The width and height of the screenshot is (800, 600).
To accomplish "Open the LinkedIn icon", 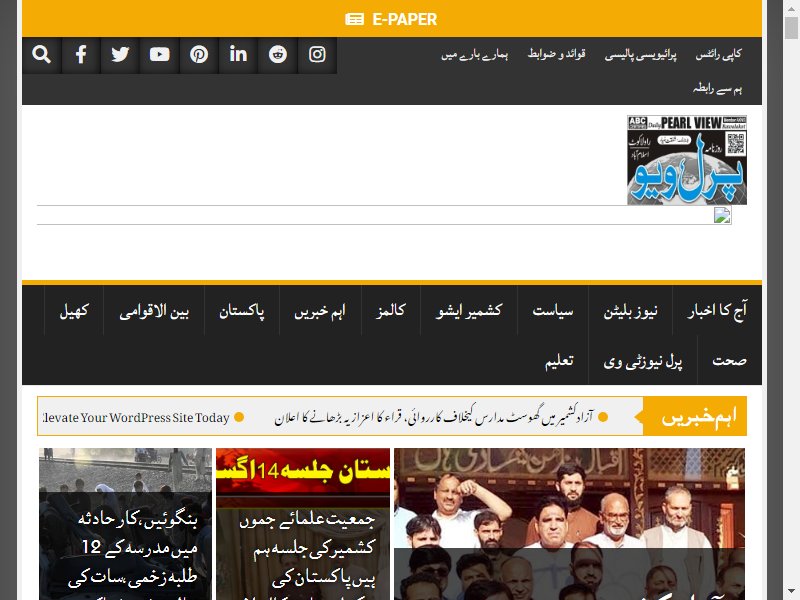I will pyautogui.click(x=238, y=55).
